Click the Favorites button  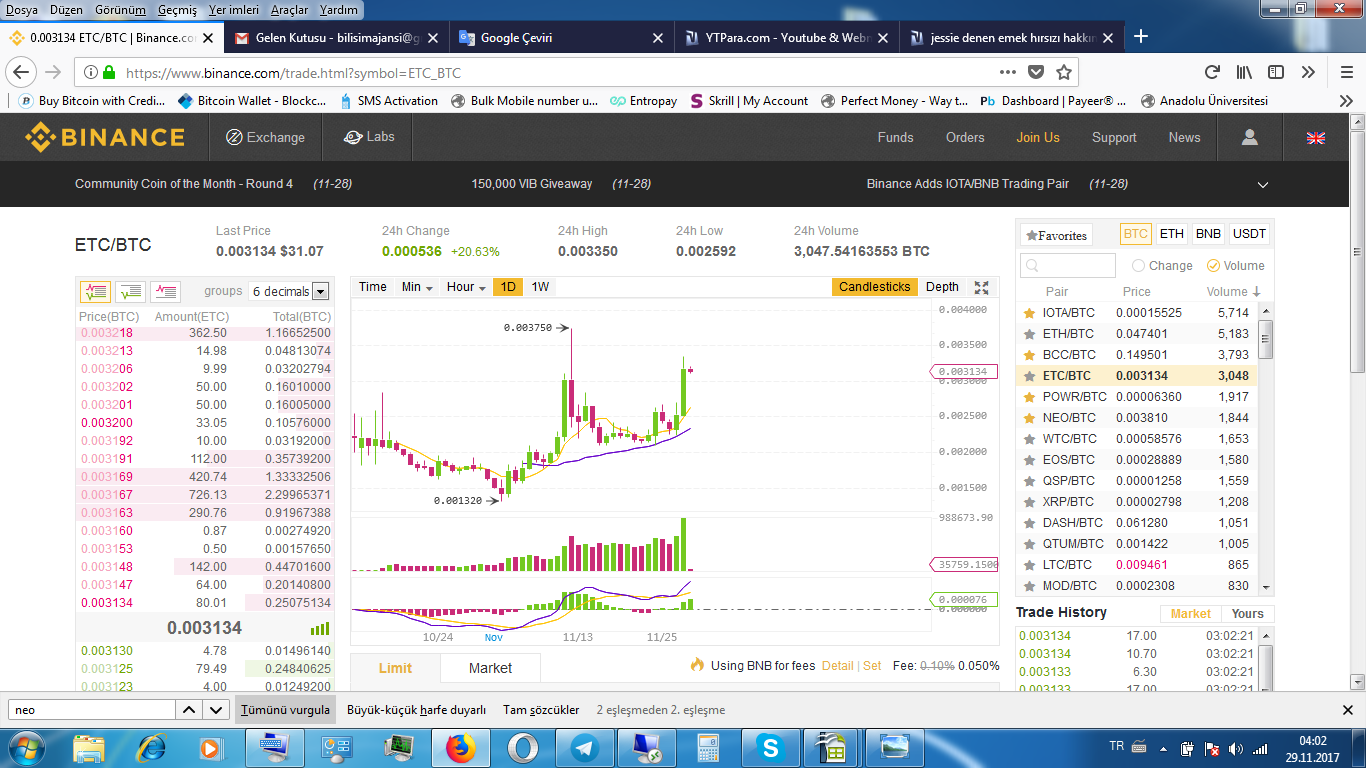[x=1055, y=236]
